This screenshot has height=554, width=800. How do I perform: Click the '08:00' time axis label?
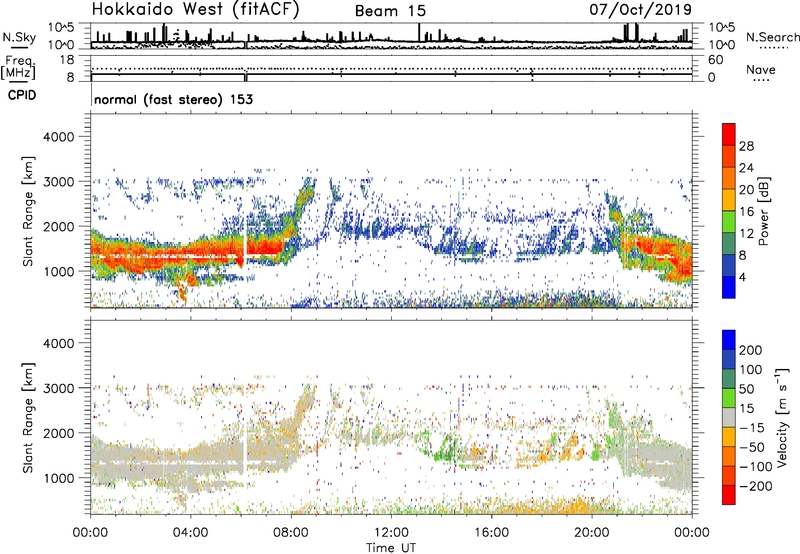pos(290,533)
